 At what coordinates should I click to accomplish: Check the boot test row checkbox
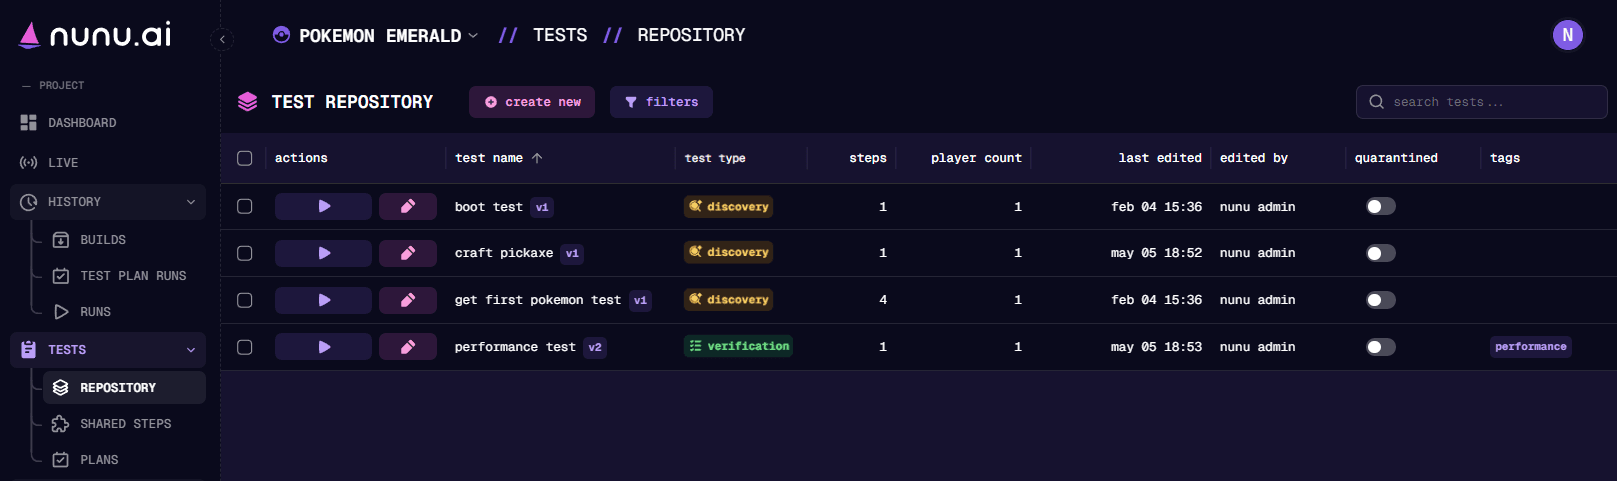point(245,206)
